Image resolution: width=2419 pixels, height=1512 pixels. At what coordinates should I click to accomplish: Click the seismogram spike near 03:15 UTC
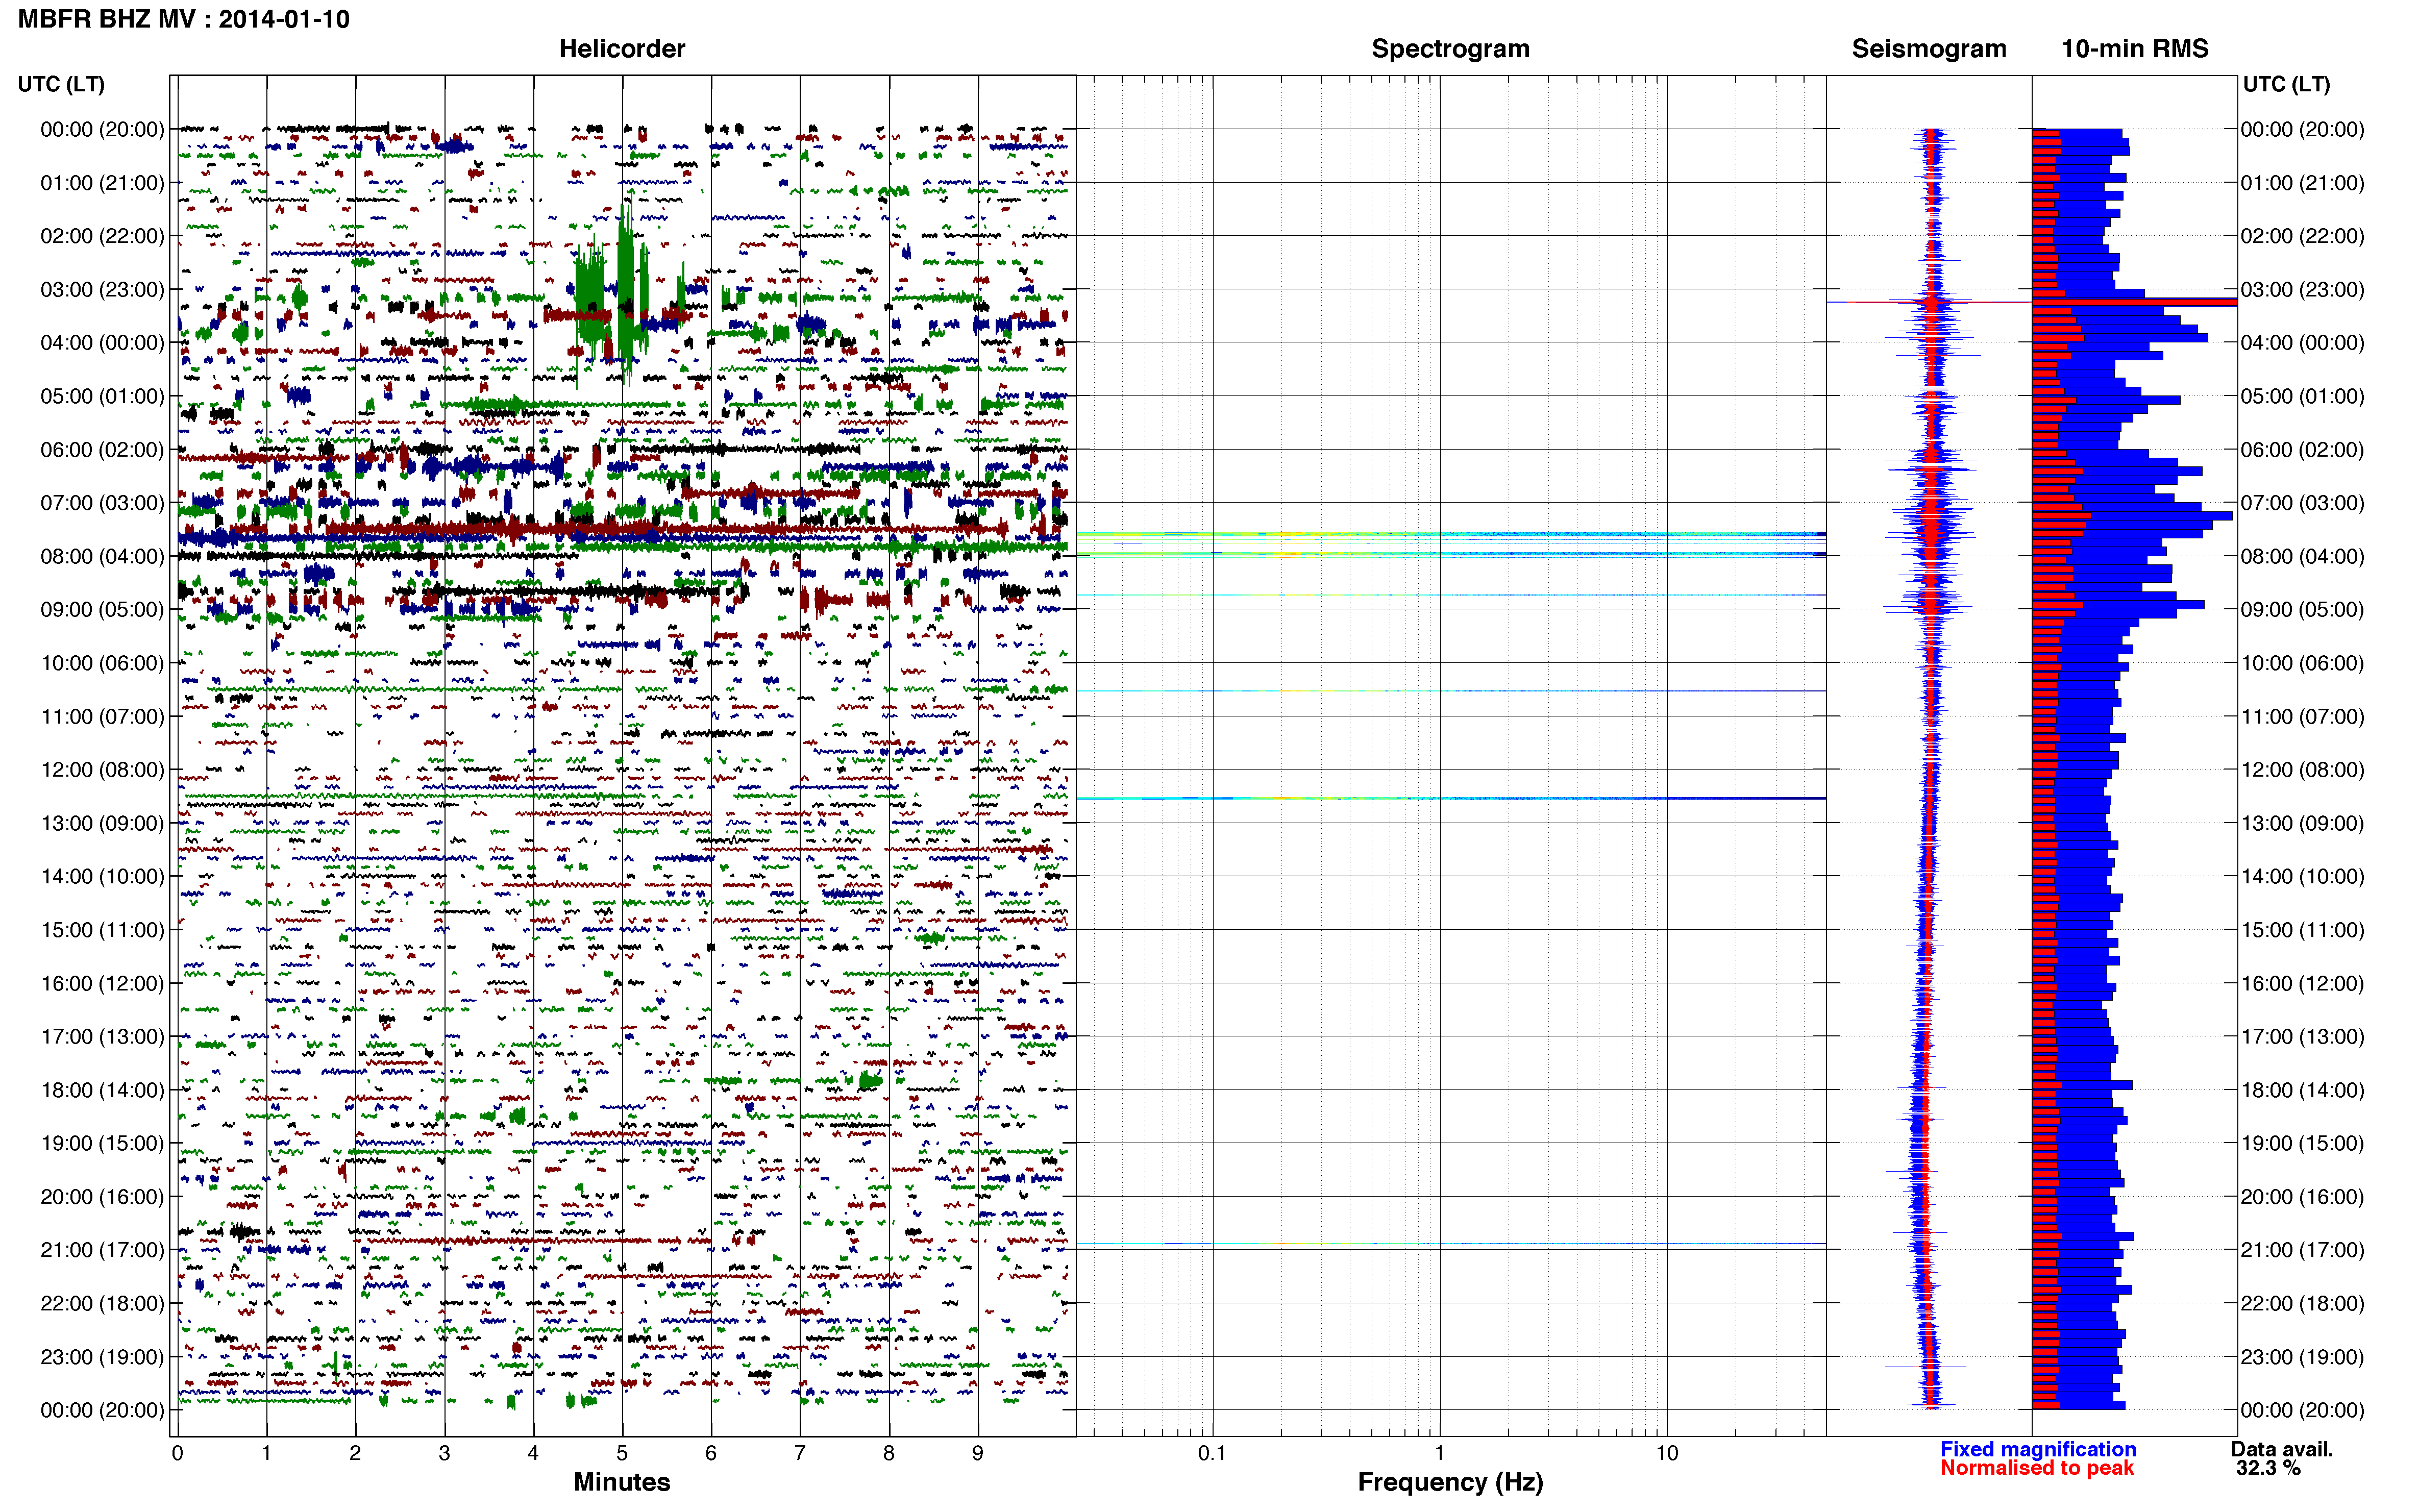(x=1930, y=302)
